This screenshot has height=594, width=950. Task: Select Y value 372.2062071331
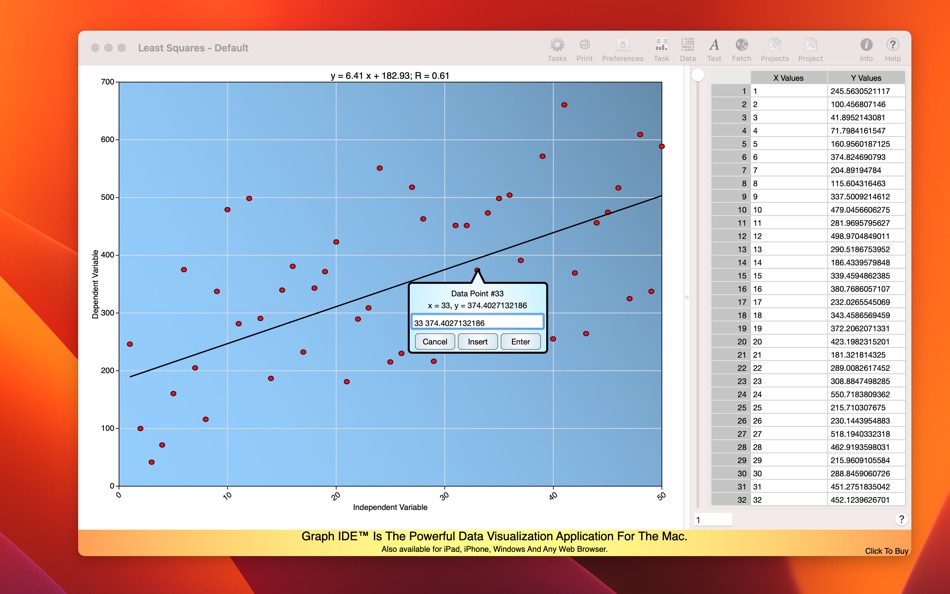point(866,329)
